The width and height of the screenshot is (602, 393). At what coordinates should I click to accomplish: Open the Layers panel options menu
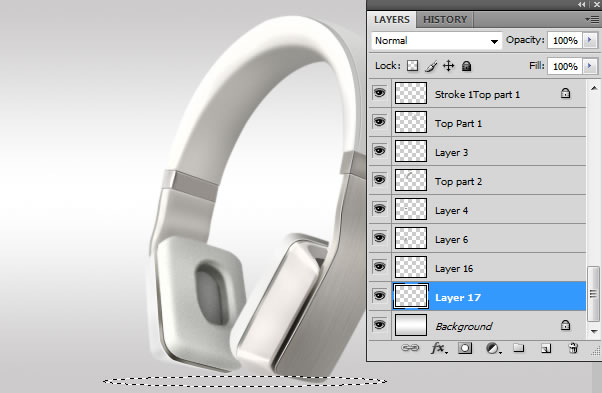pos(592,19)
